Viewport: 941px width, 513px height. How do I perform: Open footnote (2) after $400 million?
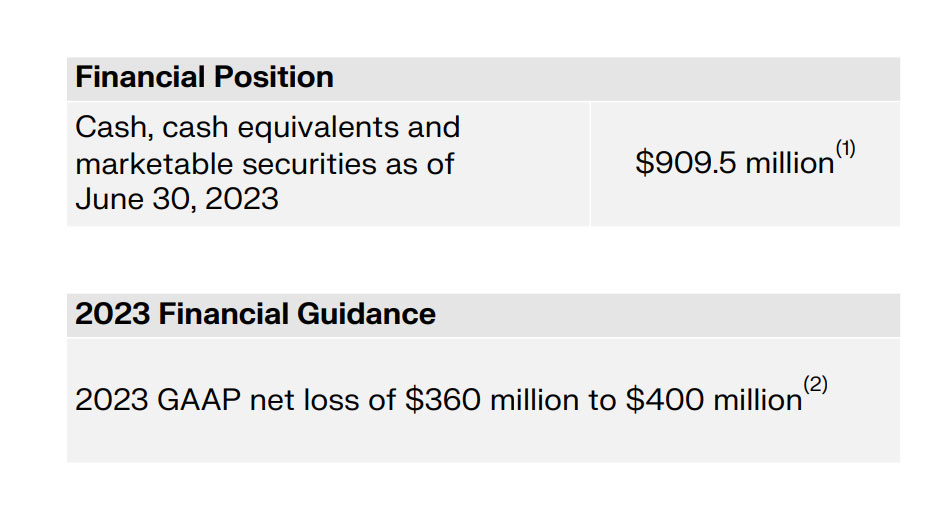click(816, 386)
